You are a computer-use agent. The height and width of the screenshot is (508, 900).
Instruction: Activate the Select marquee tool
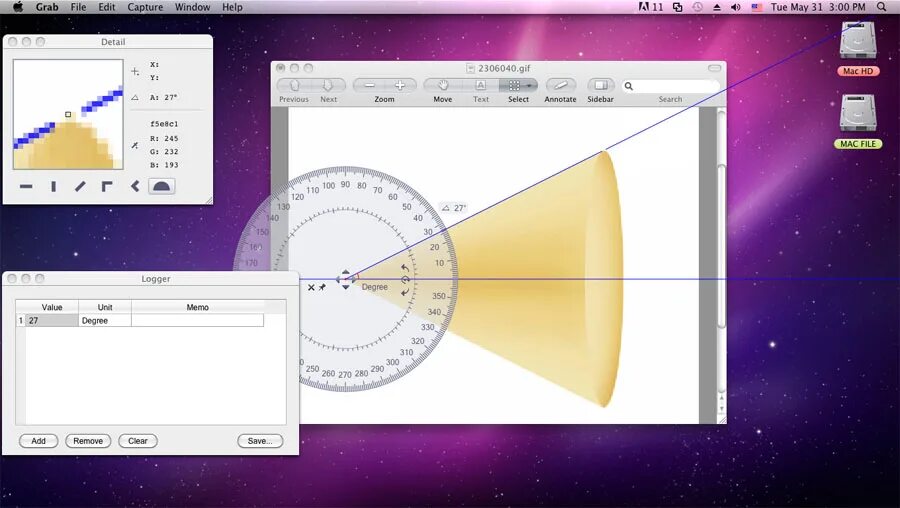(514, 86)
